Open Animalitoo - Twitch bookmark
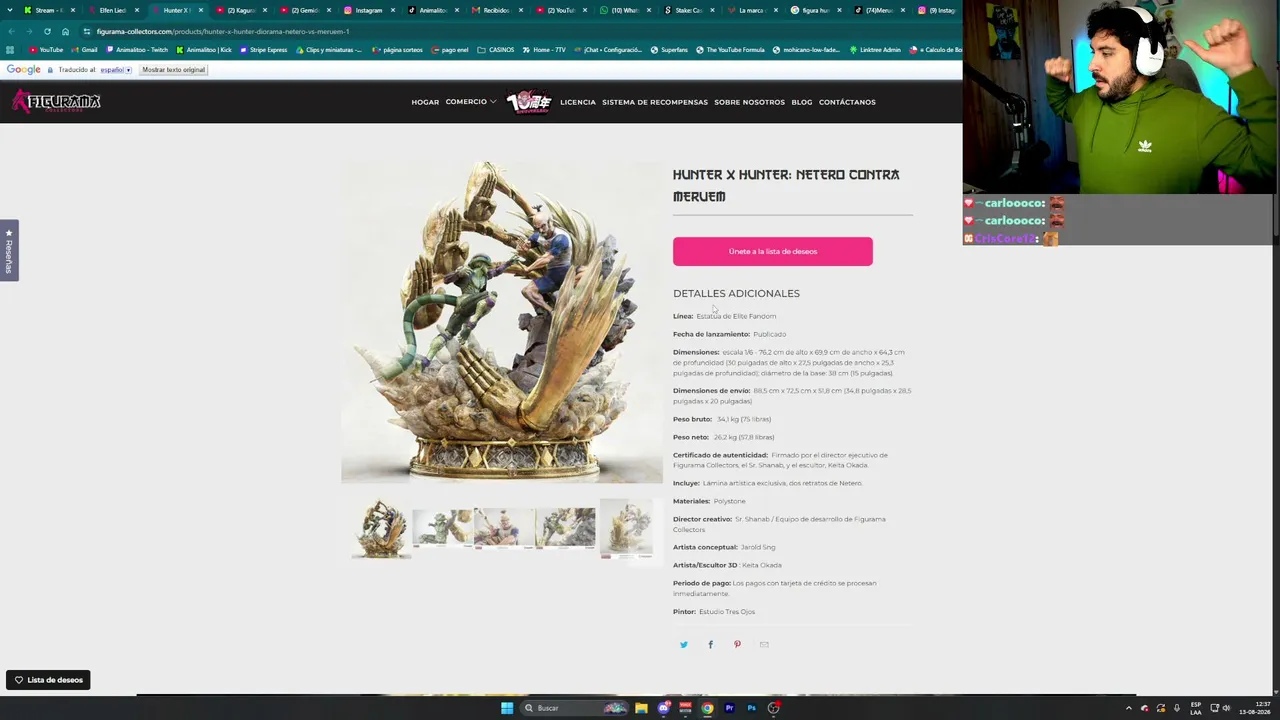Screen dimensions: 1280x720 click(136, 49)
